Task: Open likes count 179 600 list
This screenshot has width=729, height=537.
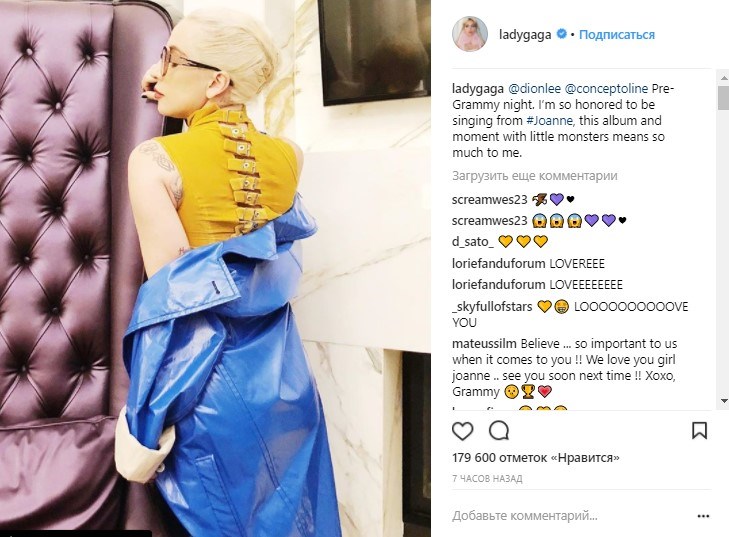Action: 536,458
